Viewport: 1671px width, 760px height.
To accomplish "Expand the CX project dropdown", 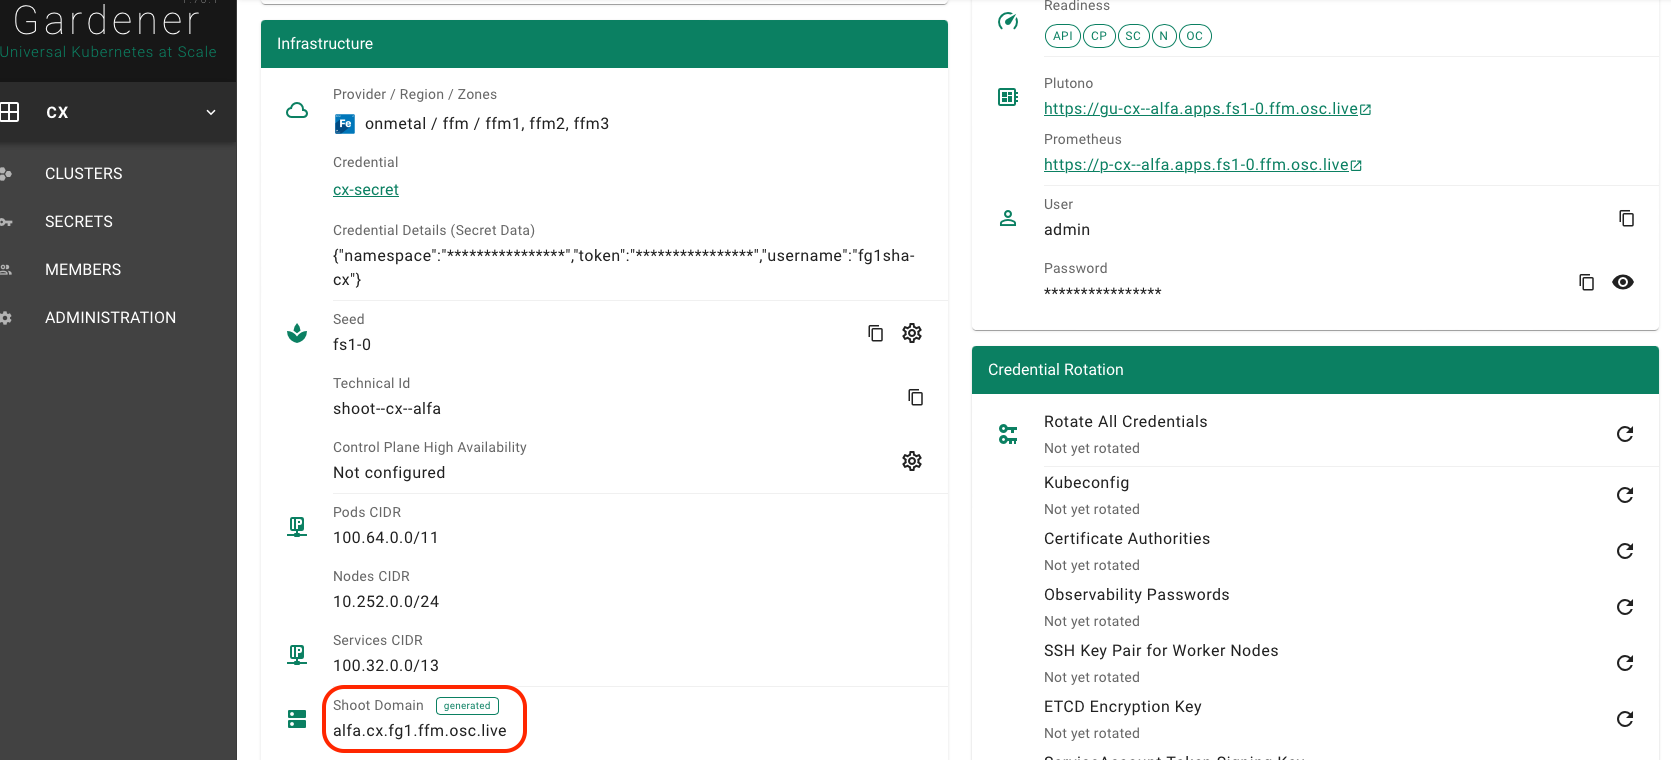I will pyautogui.click(x=211, y=112).
